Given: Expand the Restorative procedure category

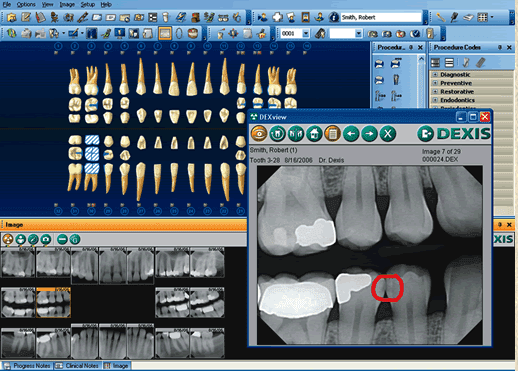Looking at the screenshot, I should tap(435, 91).
